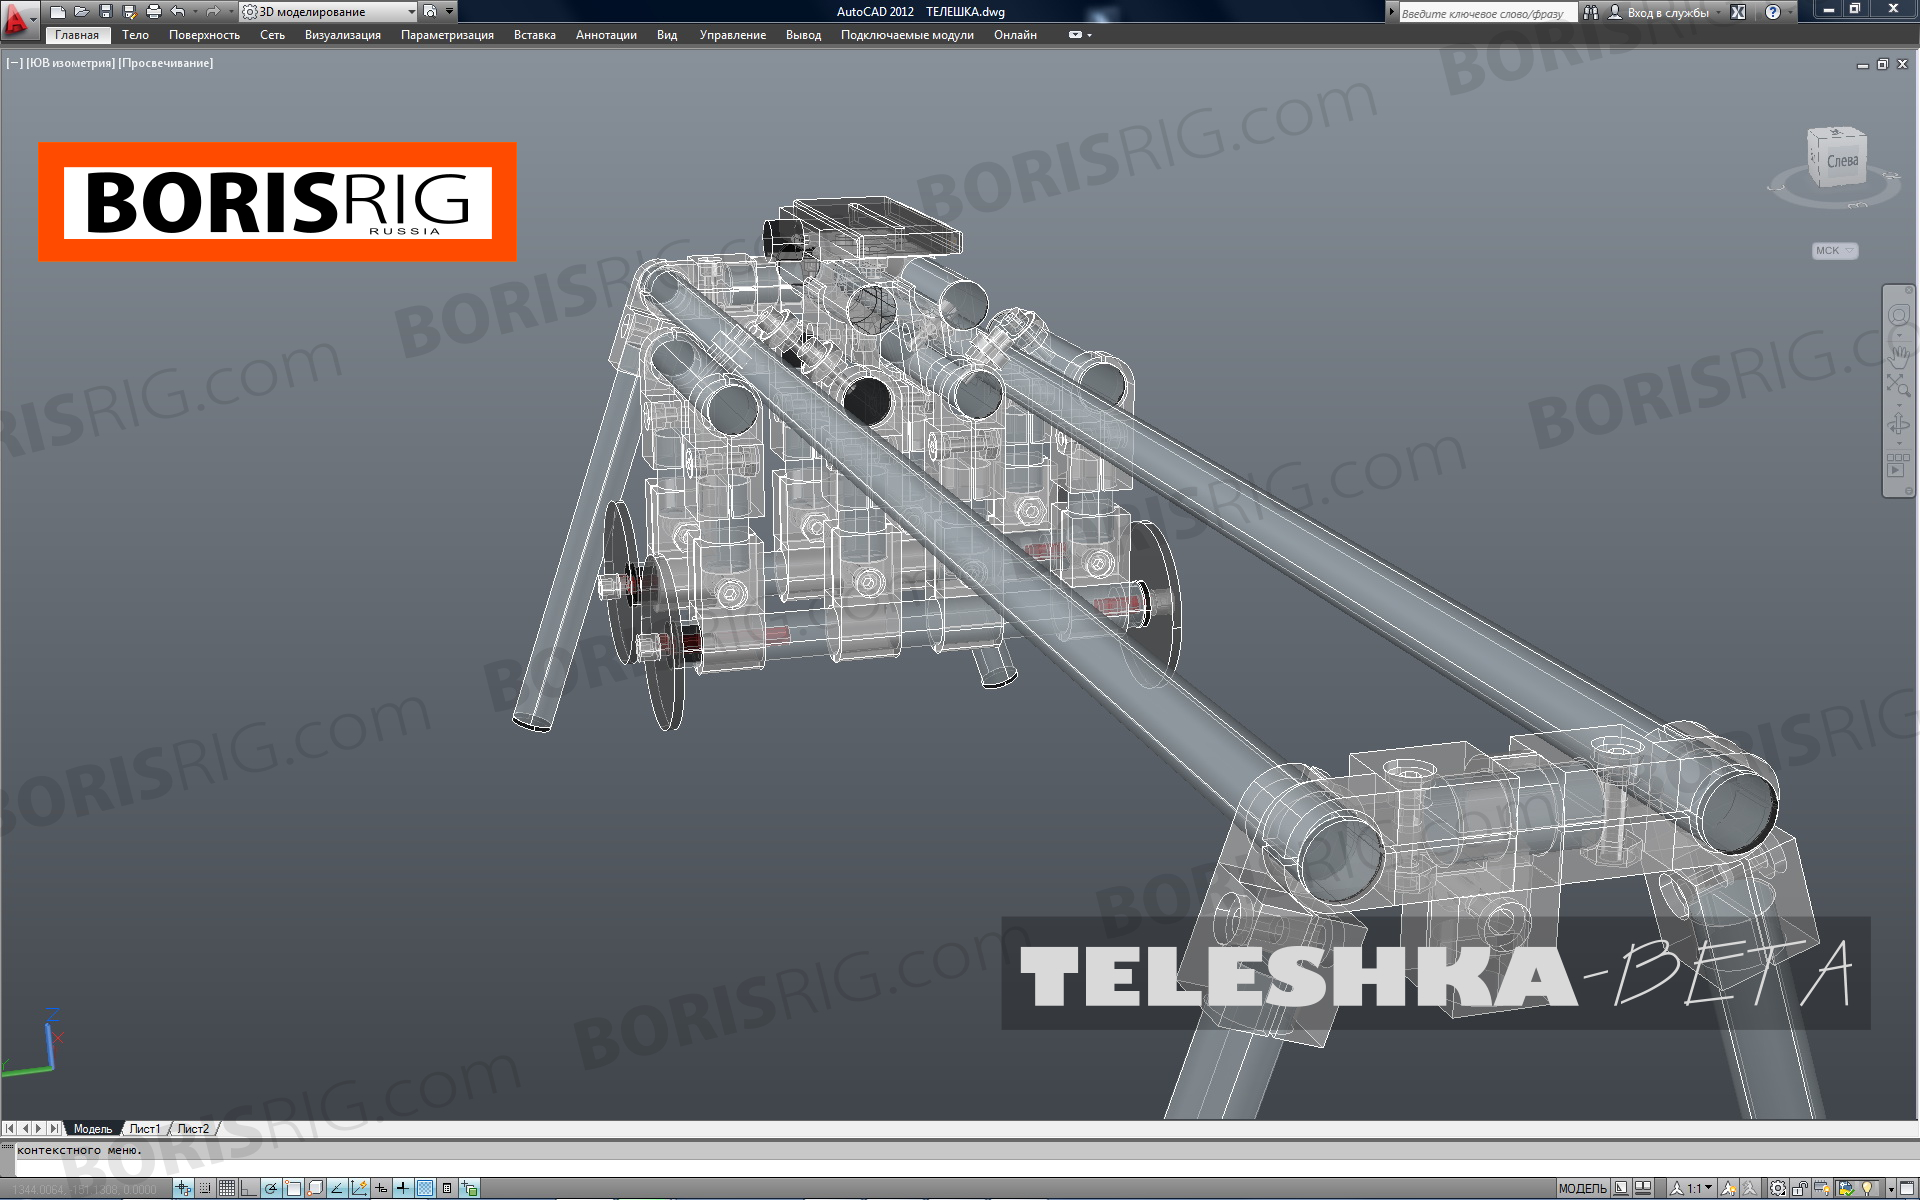The width and height of the screenshot is (1920, 1200).
Task: Open the Сеть ribbon tab
Action: [x=272, y=35]
